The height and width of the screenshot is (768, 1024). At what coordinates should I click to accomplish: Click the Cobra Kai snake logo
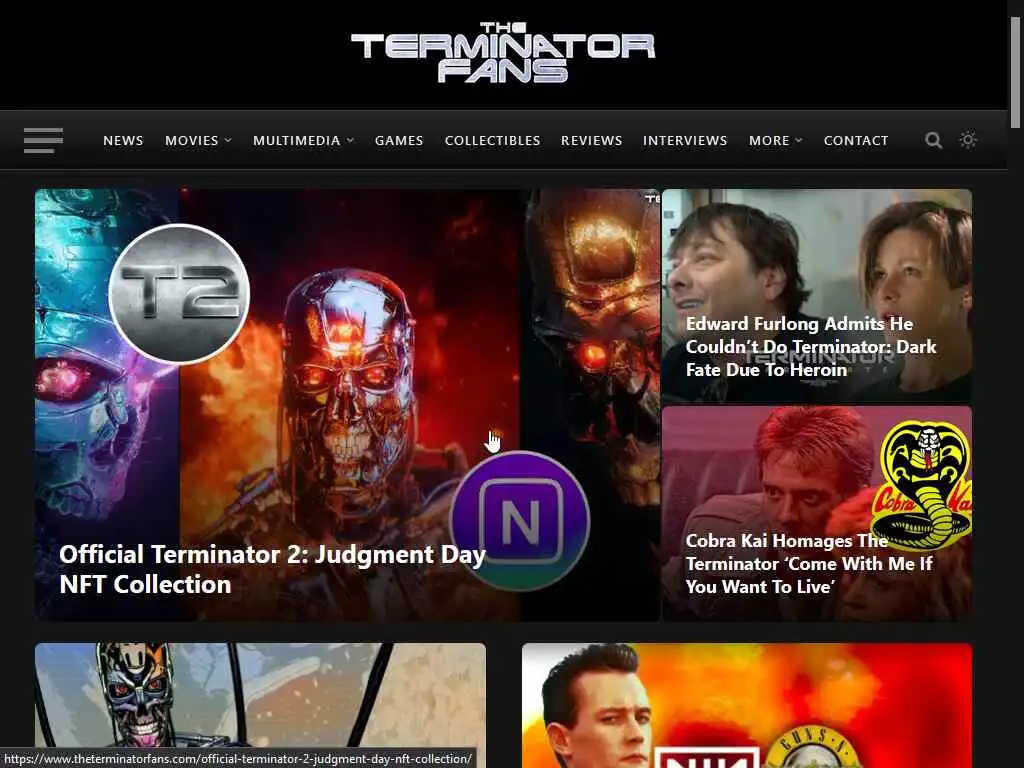(x=923, y=485)
